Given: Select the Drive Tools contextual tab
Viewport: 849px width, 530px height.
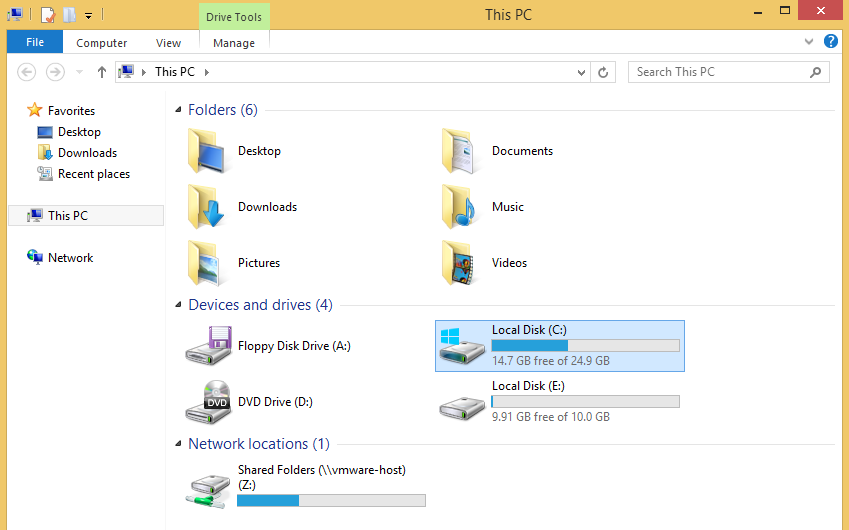Looking at the screenshot, I should pos(234,17).
